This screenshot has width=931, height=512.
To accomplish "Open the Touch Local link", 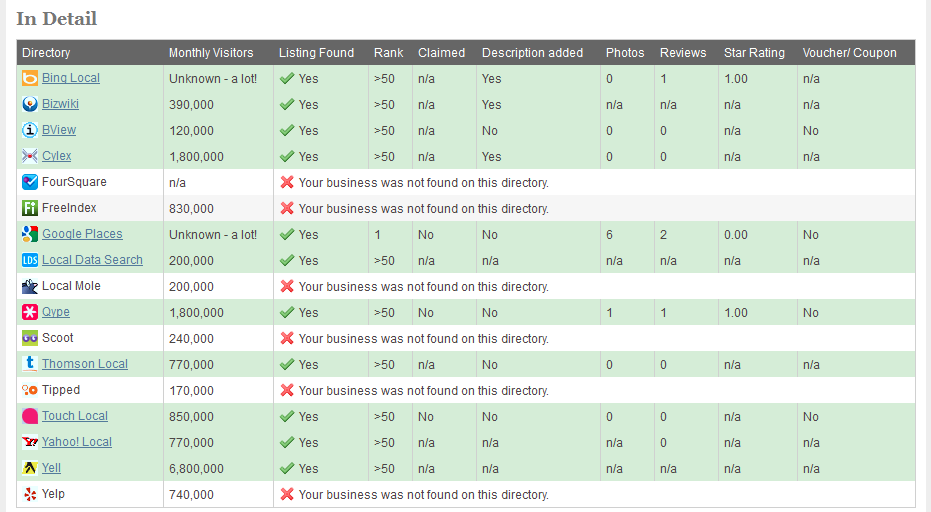I will tap(75, 416).
